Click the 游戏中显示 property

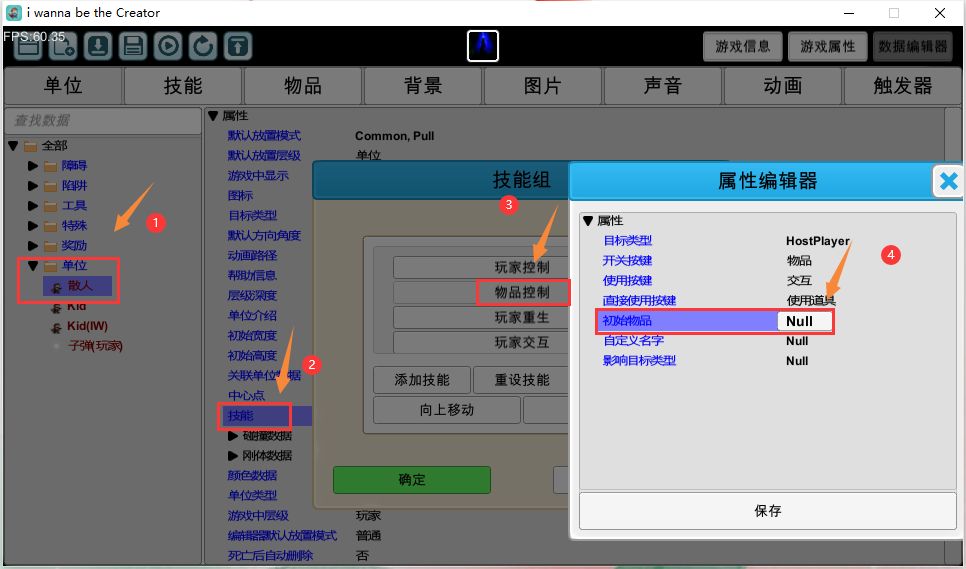(x=258, y=176)
